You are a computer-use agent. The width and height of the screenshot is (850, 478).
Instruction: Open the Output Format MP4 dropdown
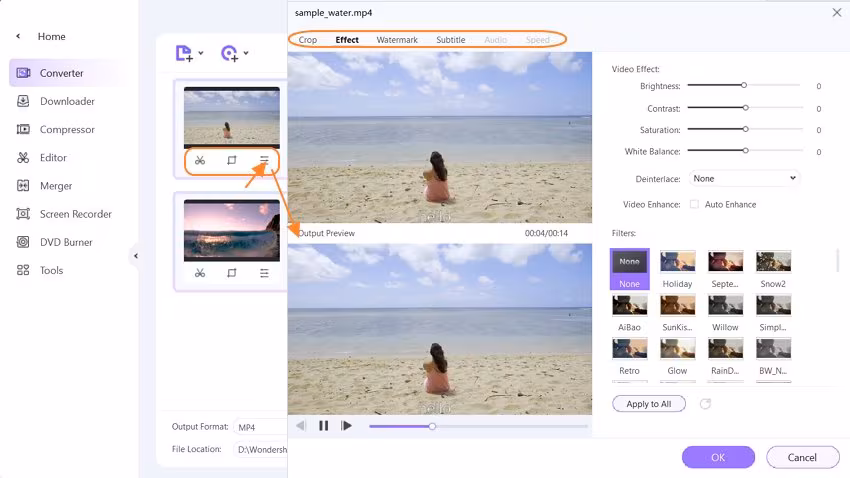260,427
